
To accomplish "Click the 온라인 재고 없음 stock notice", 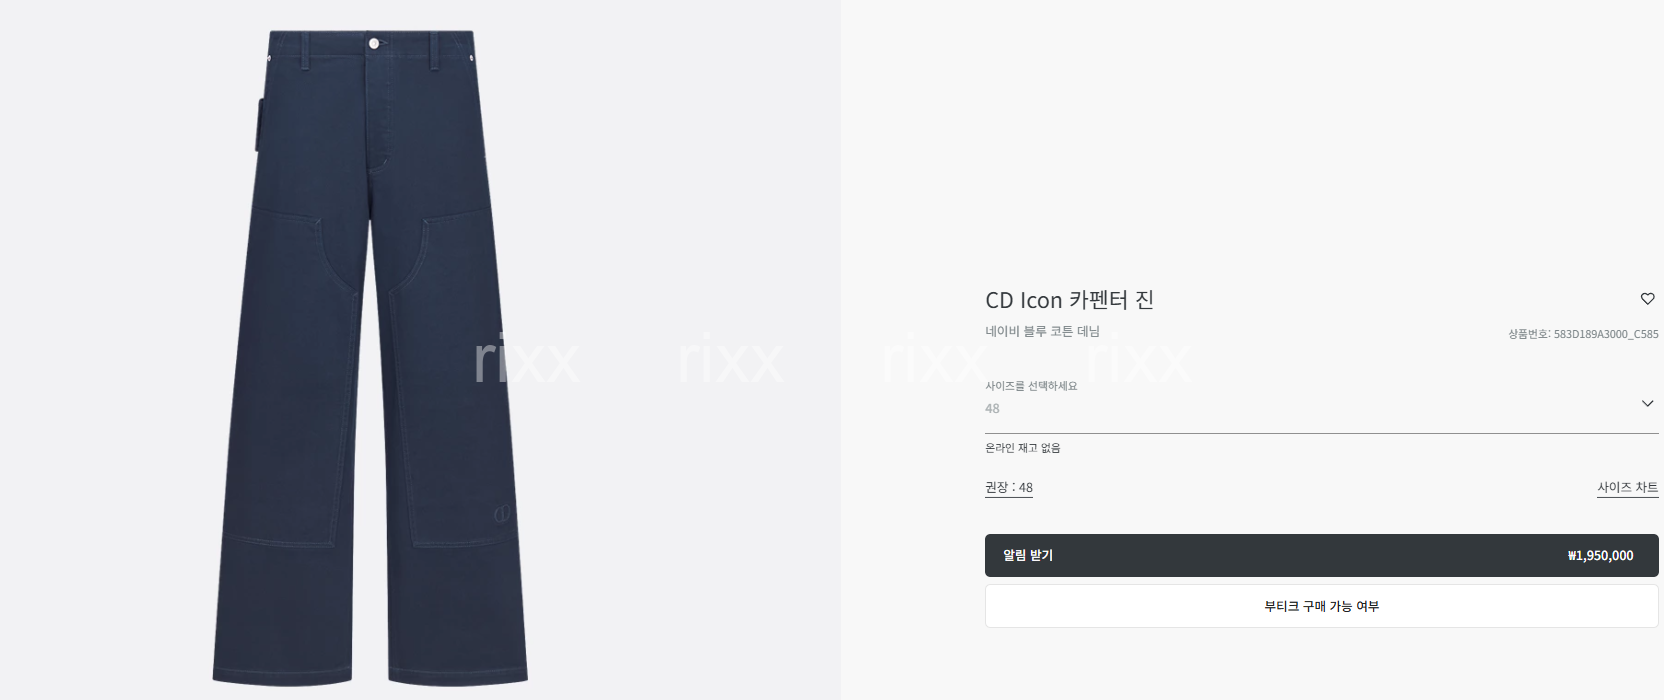I will coord(1023,448).
